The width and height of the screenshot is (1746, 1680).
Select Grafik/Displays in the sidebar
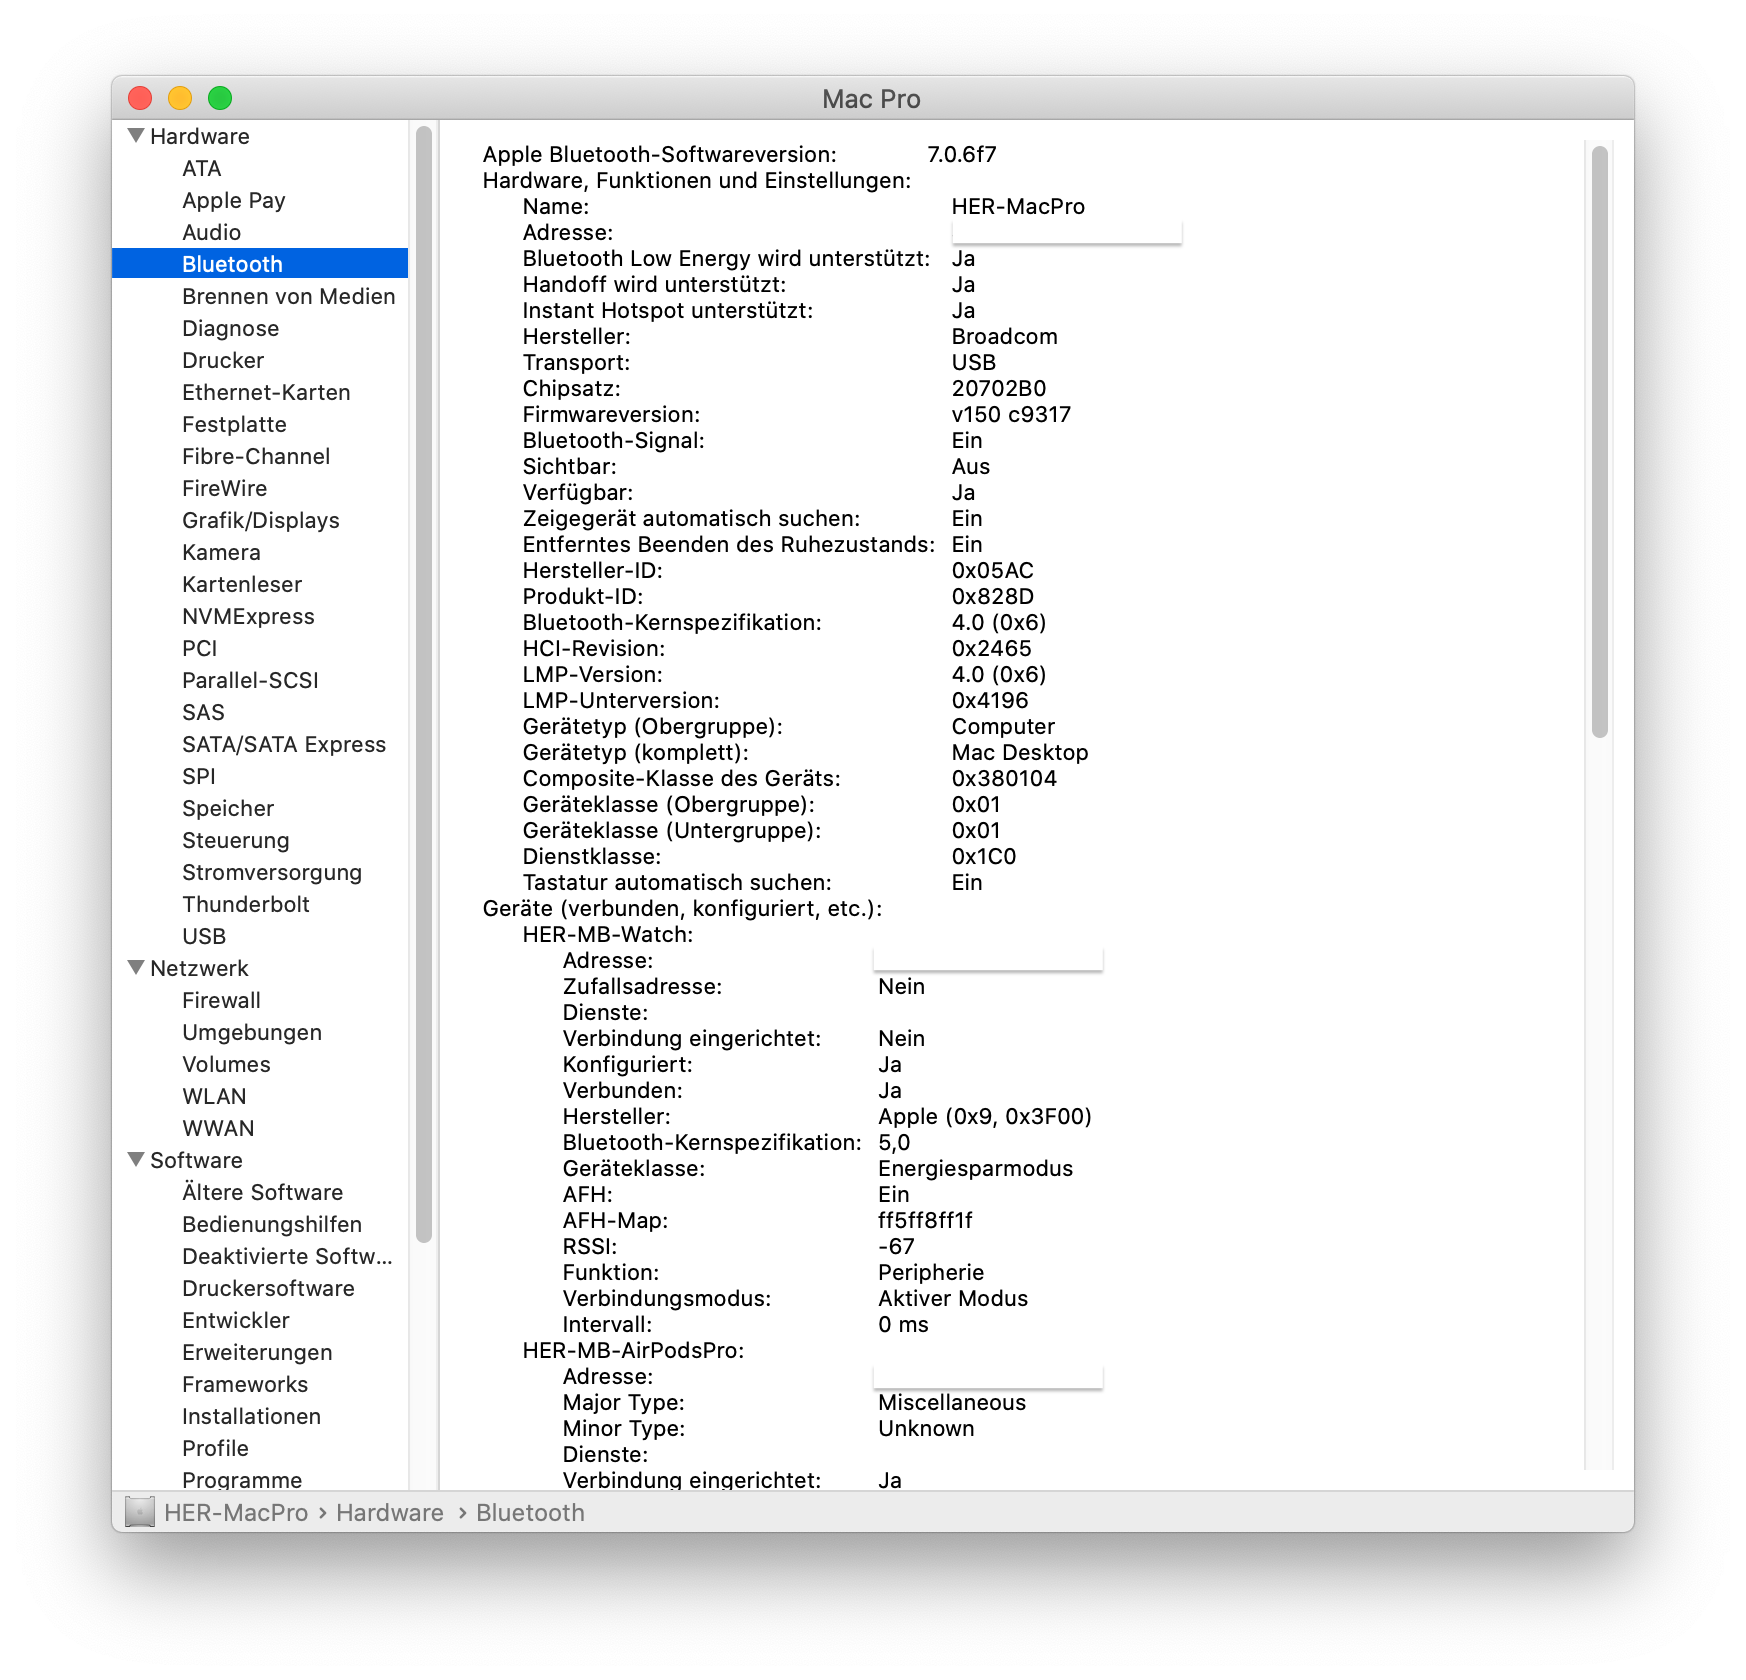click(x=261, y=520)
